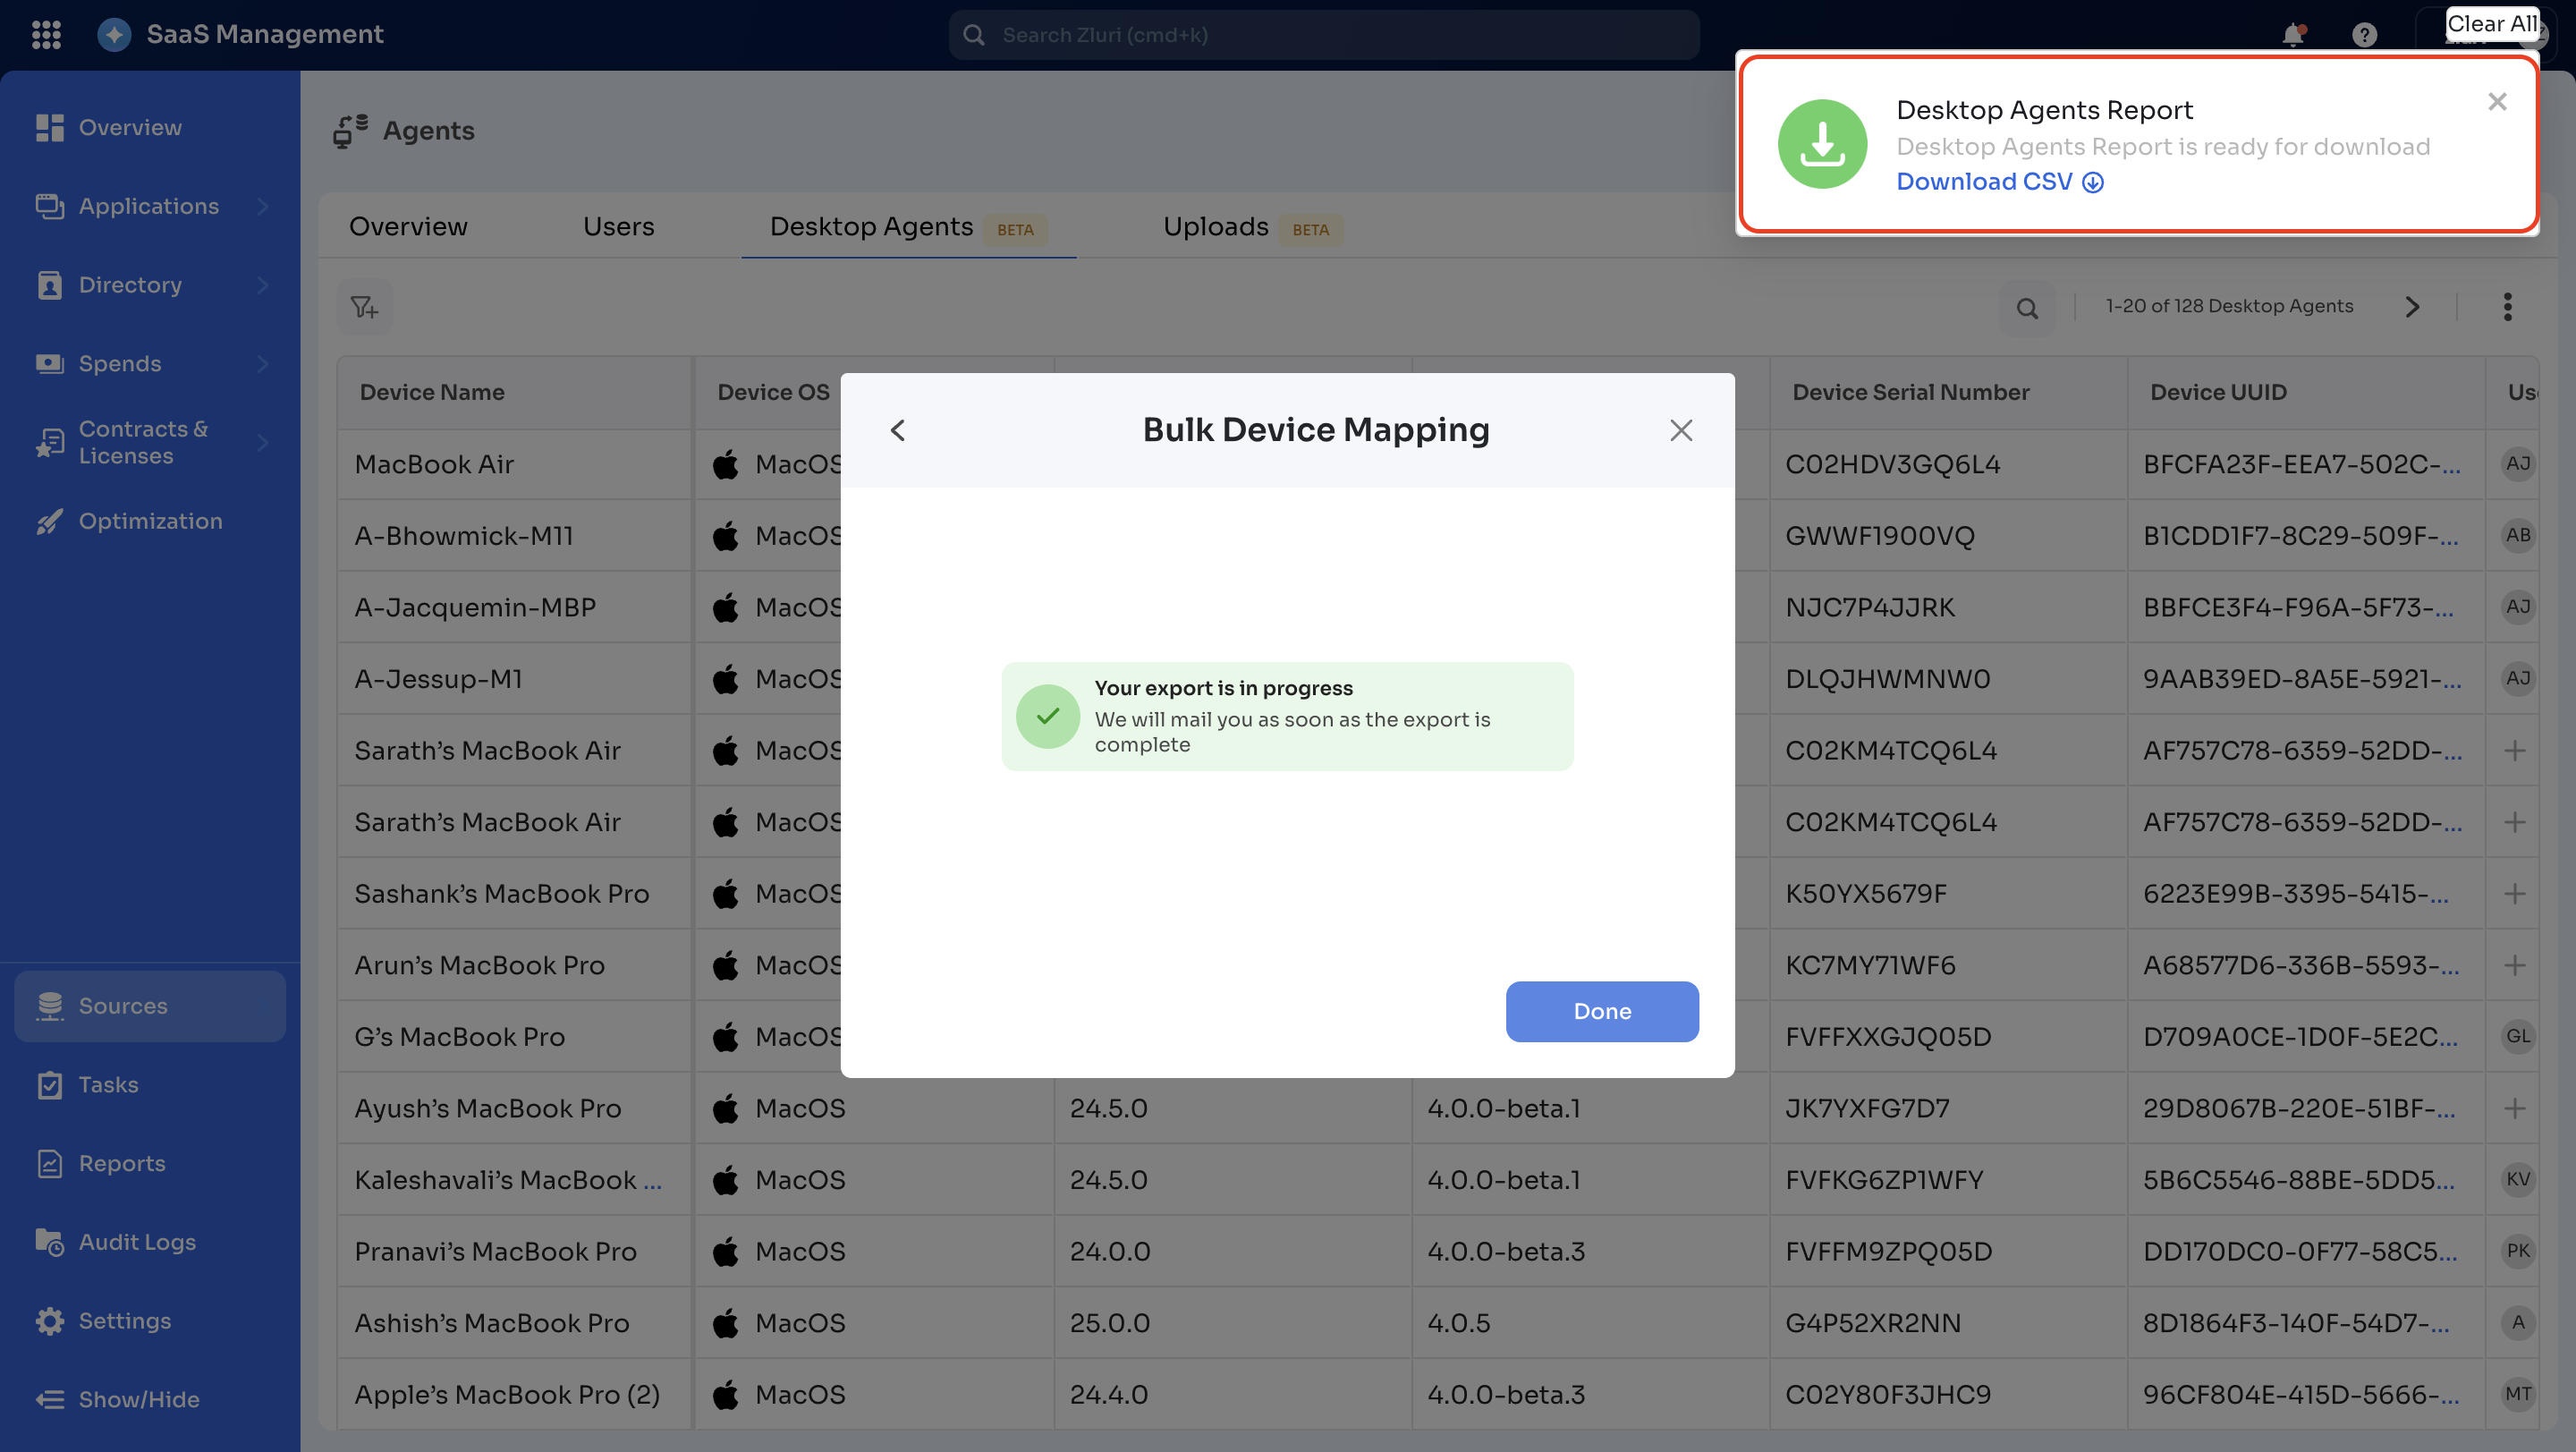Expand the Contracts & Licenses submenu
2576x1452 pixels.
[262, 442]
